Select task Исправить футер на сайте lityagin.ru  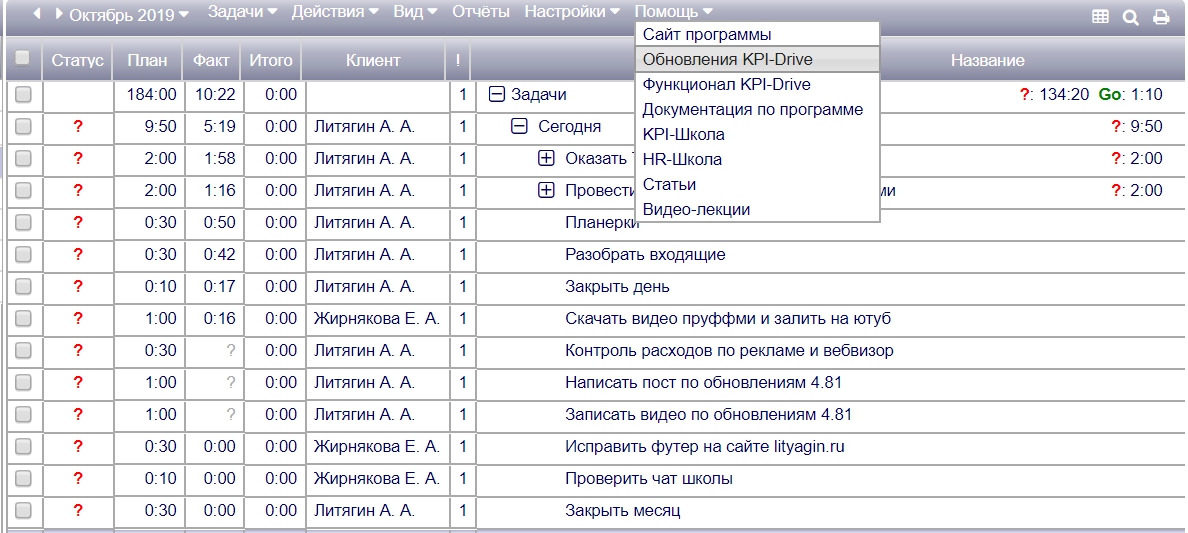(705, 447)
